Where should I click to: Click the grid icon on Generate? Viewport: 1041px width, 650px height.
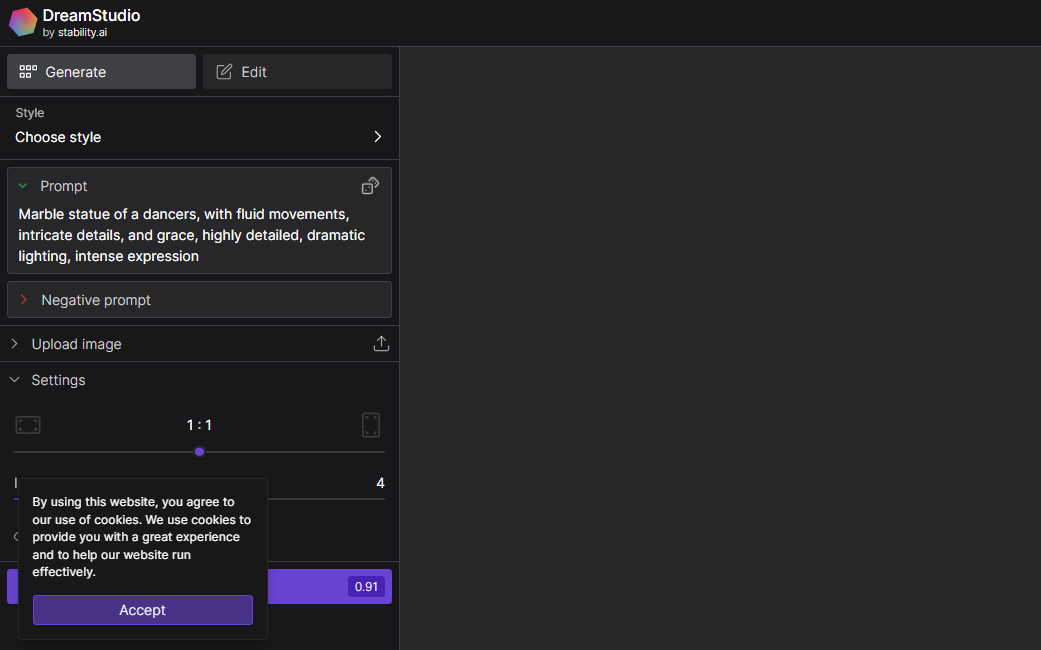(28, 72)
